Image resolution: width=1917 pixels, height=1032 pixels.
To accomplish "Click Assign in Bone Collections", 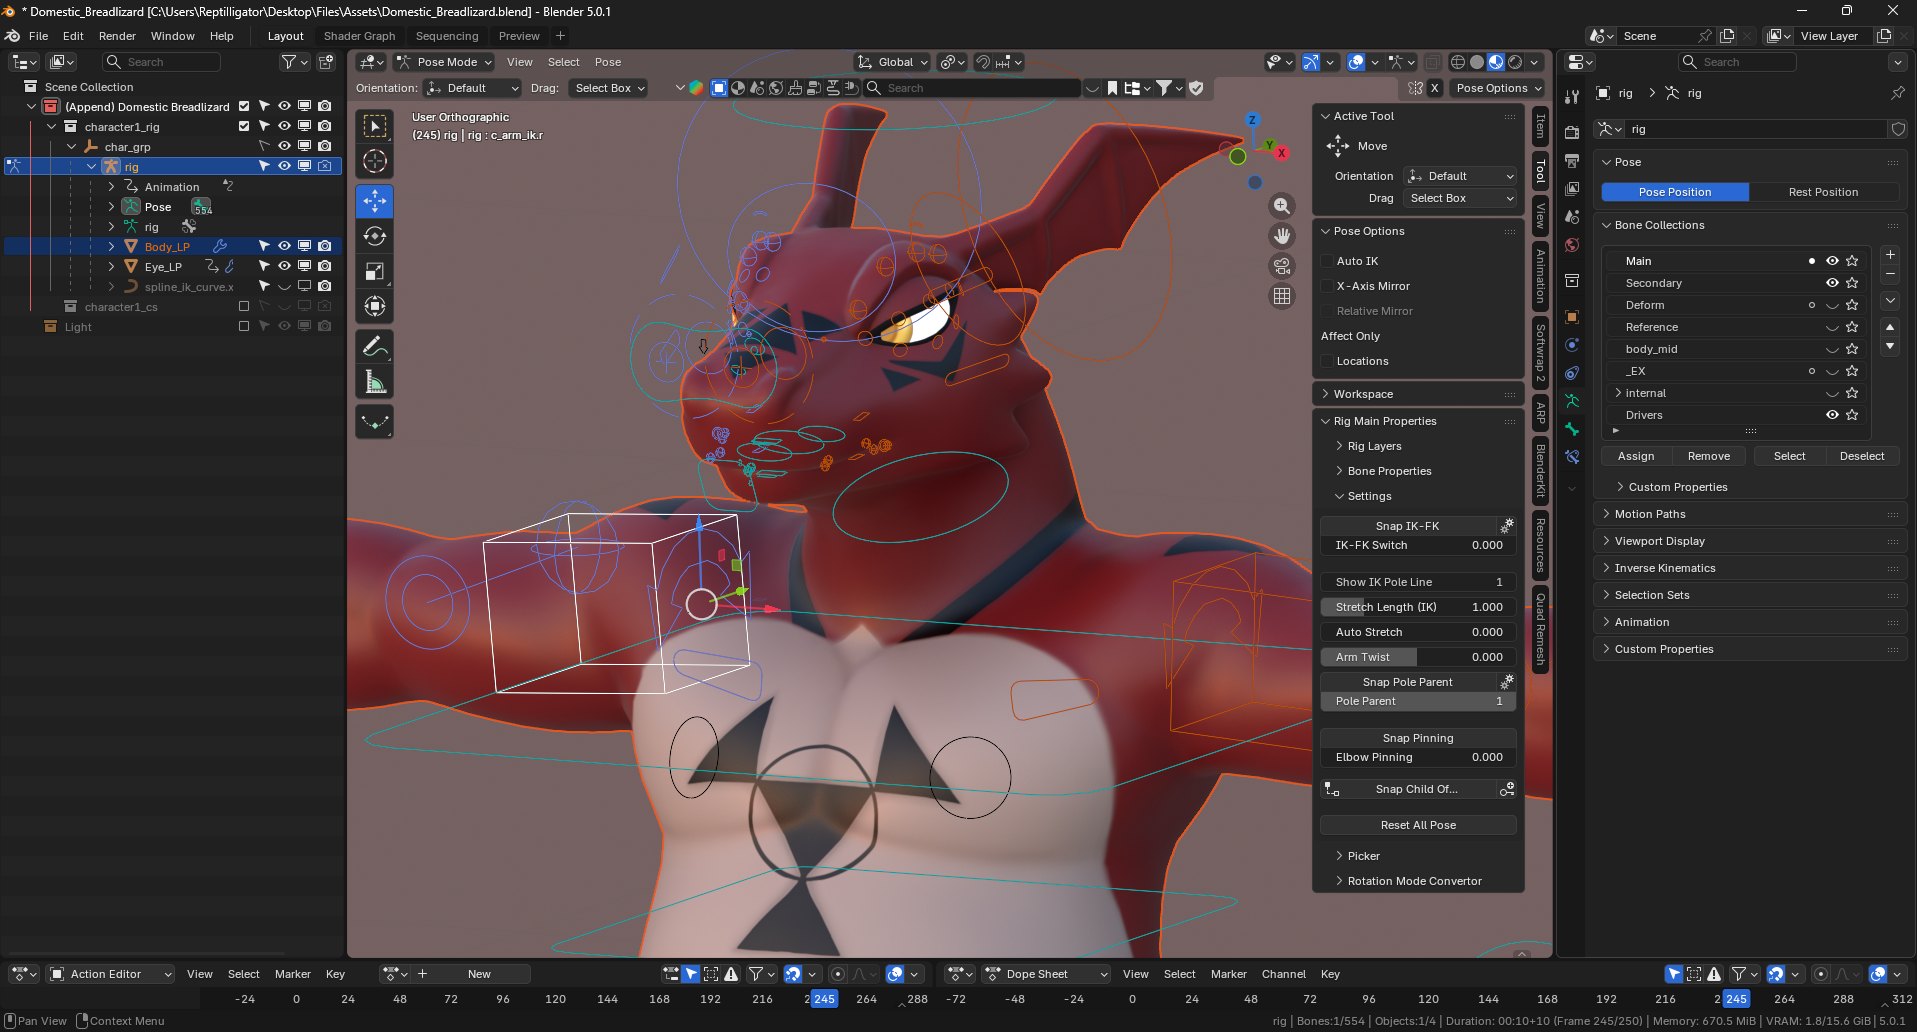I will [x=1636, y=456].
